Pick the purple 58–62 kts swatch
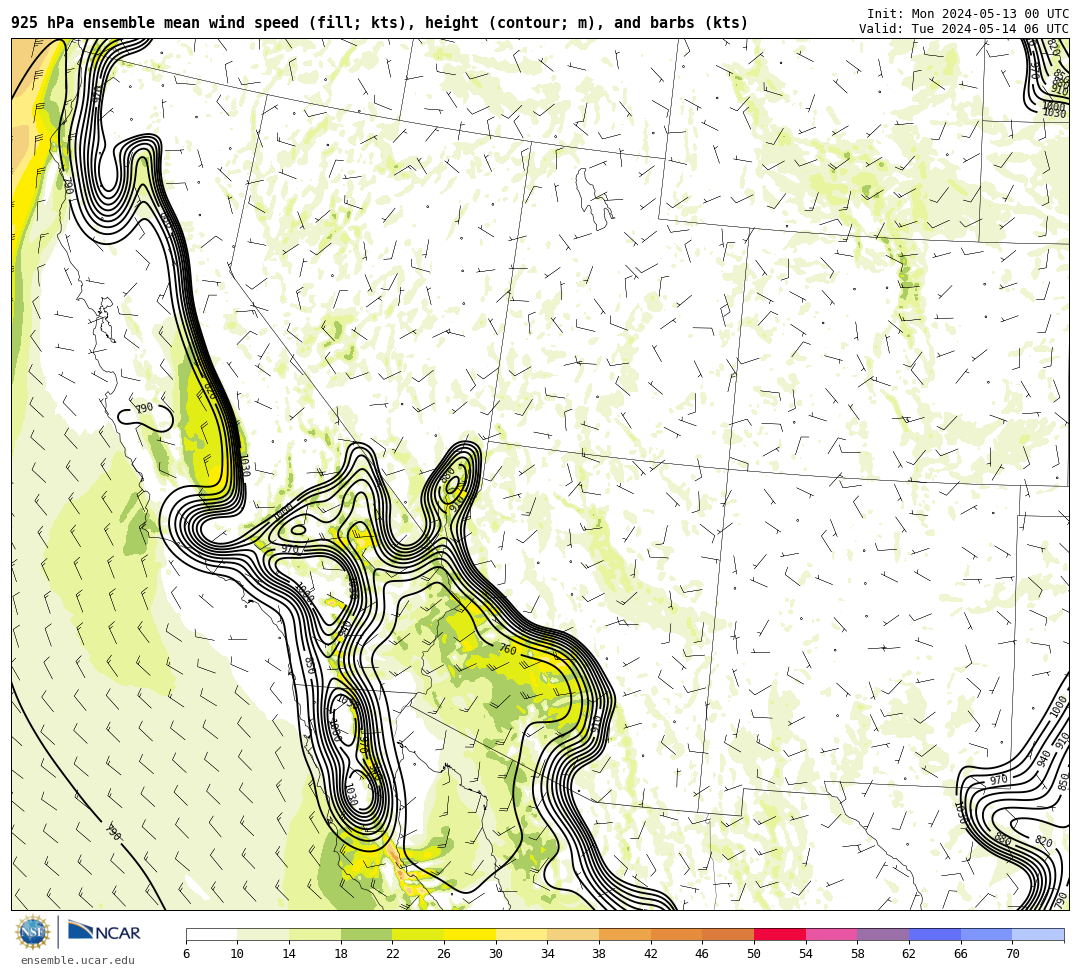 pyautogui.click(x=883, y=934)
